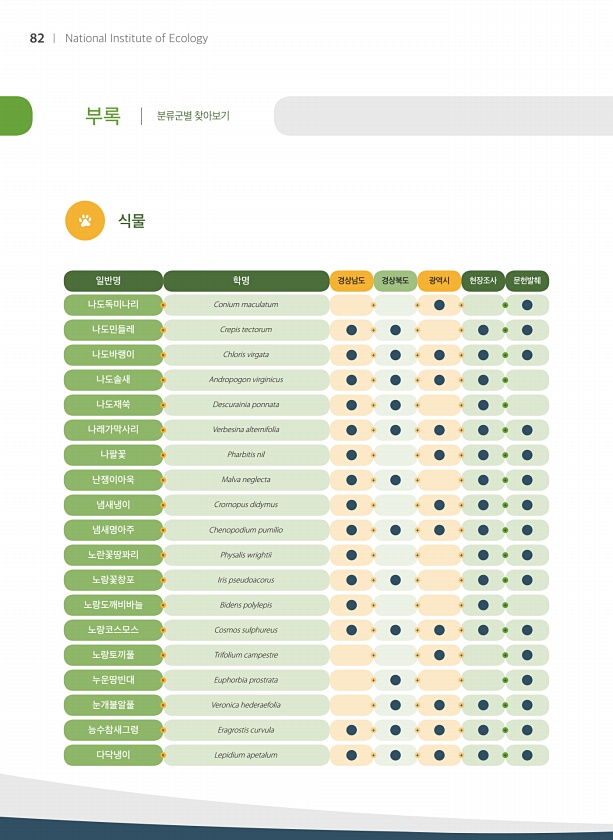Click the 광역시 dot for 눈개불알풀
Viewport: 613px width, 840px height.
(439, 705)
